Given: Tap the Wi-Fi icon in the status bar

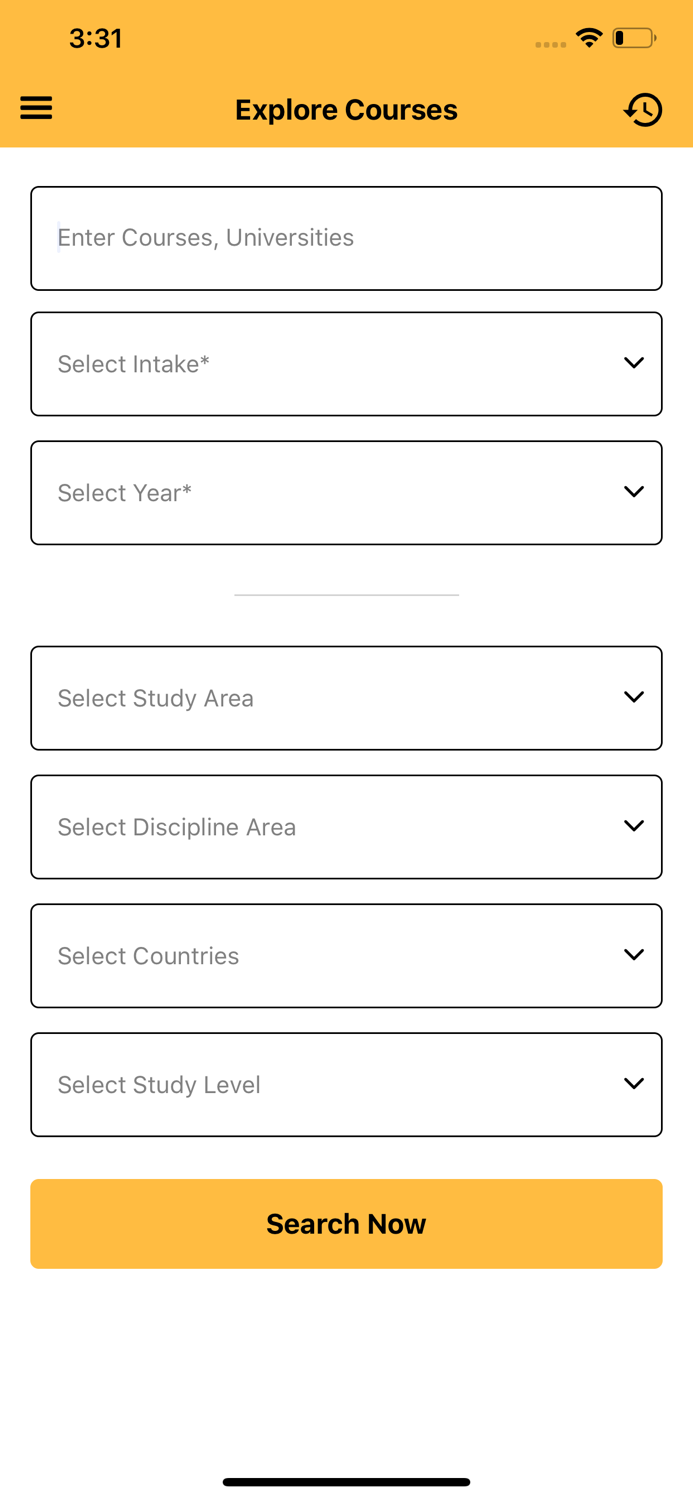Looking at the screenshot, I should [x=589, y=37].
